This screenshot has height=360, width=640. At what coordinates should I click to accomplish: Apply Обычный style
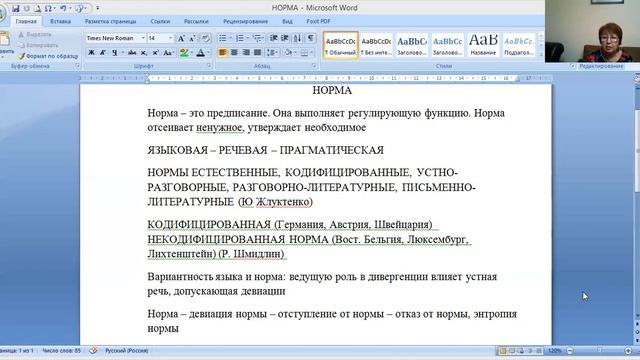[340, 45]
